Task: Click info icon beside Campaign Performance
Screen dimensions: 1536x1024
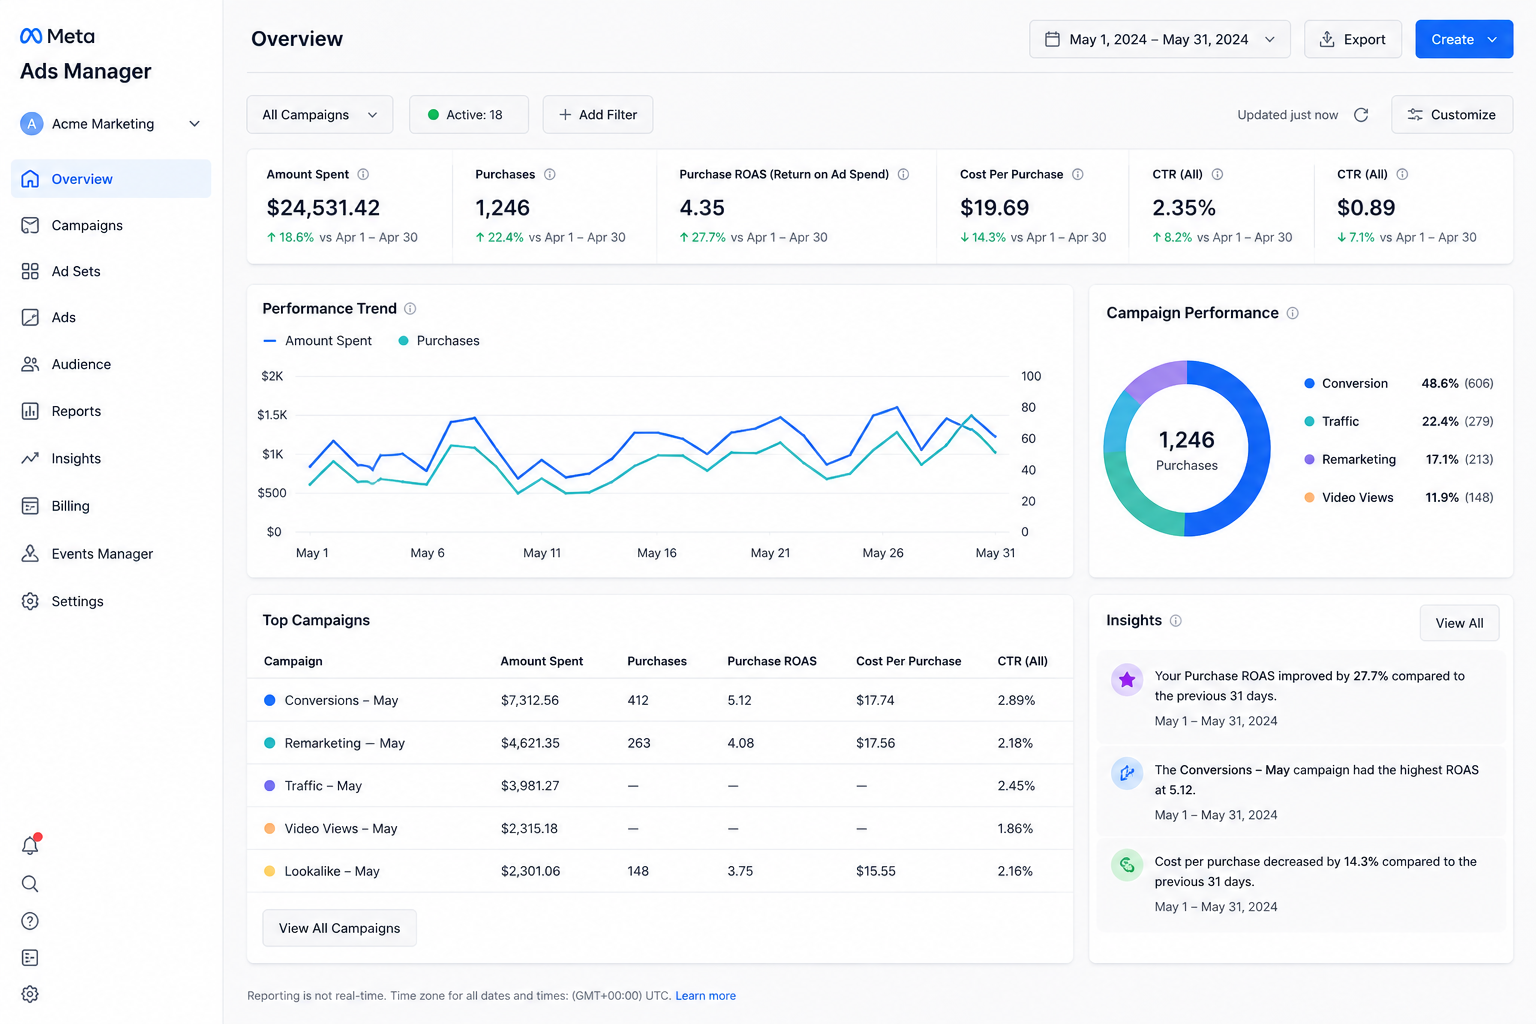Action: tap(1292, 313)
